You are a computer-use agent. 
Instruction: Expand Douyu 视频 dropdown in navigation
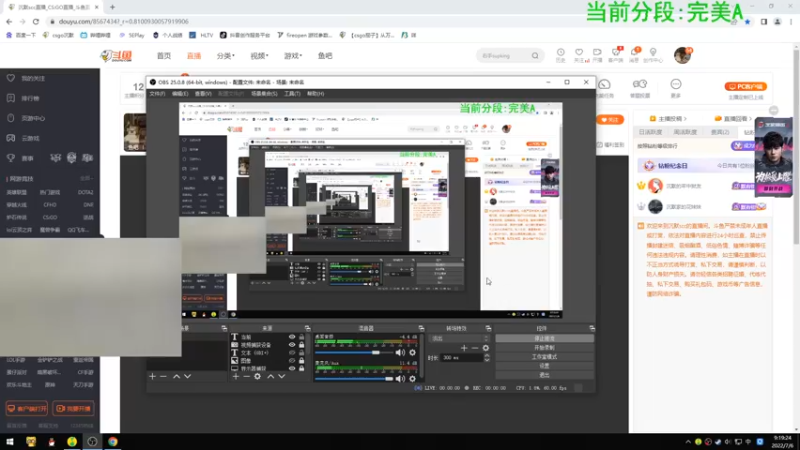click(259, 56)
